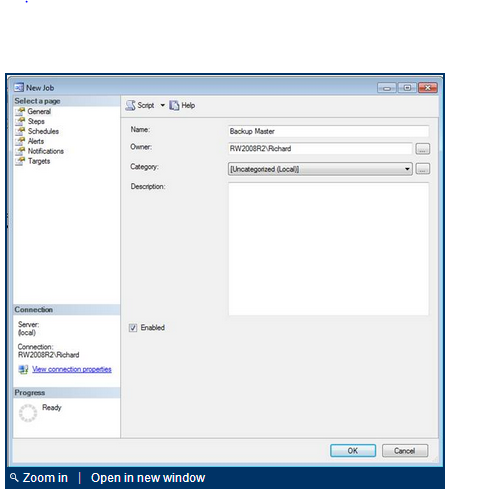Confirm the job with OK

[353, 451]
